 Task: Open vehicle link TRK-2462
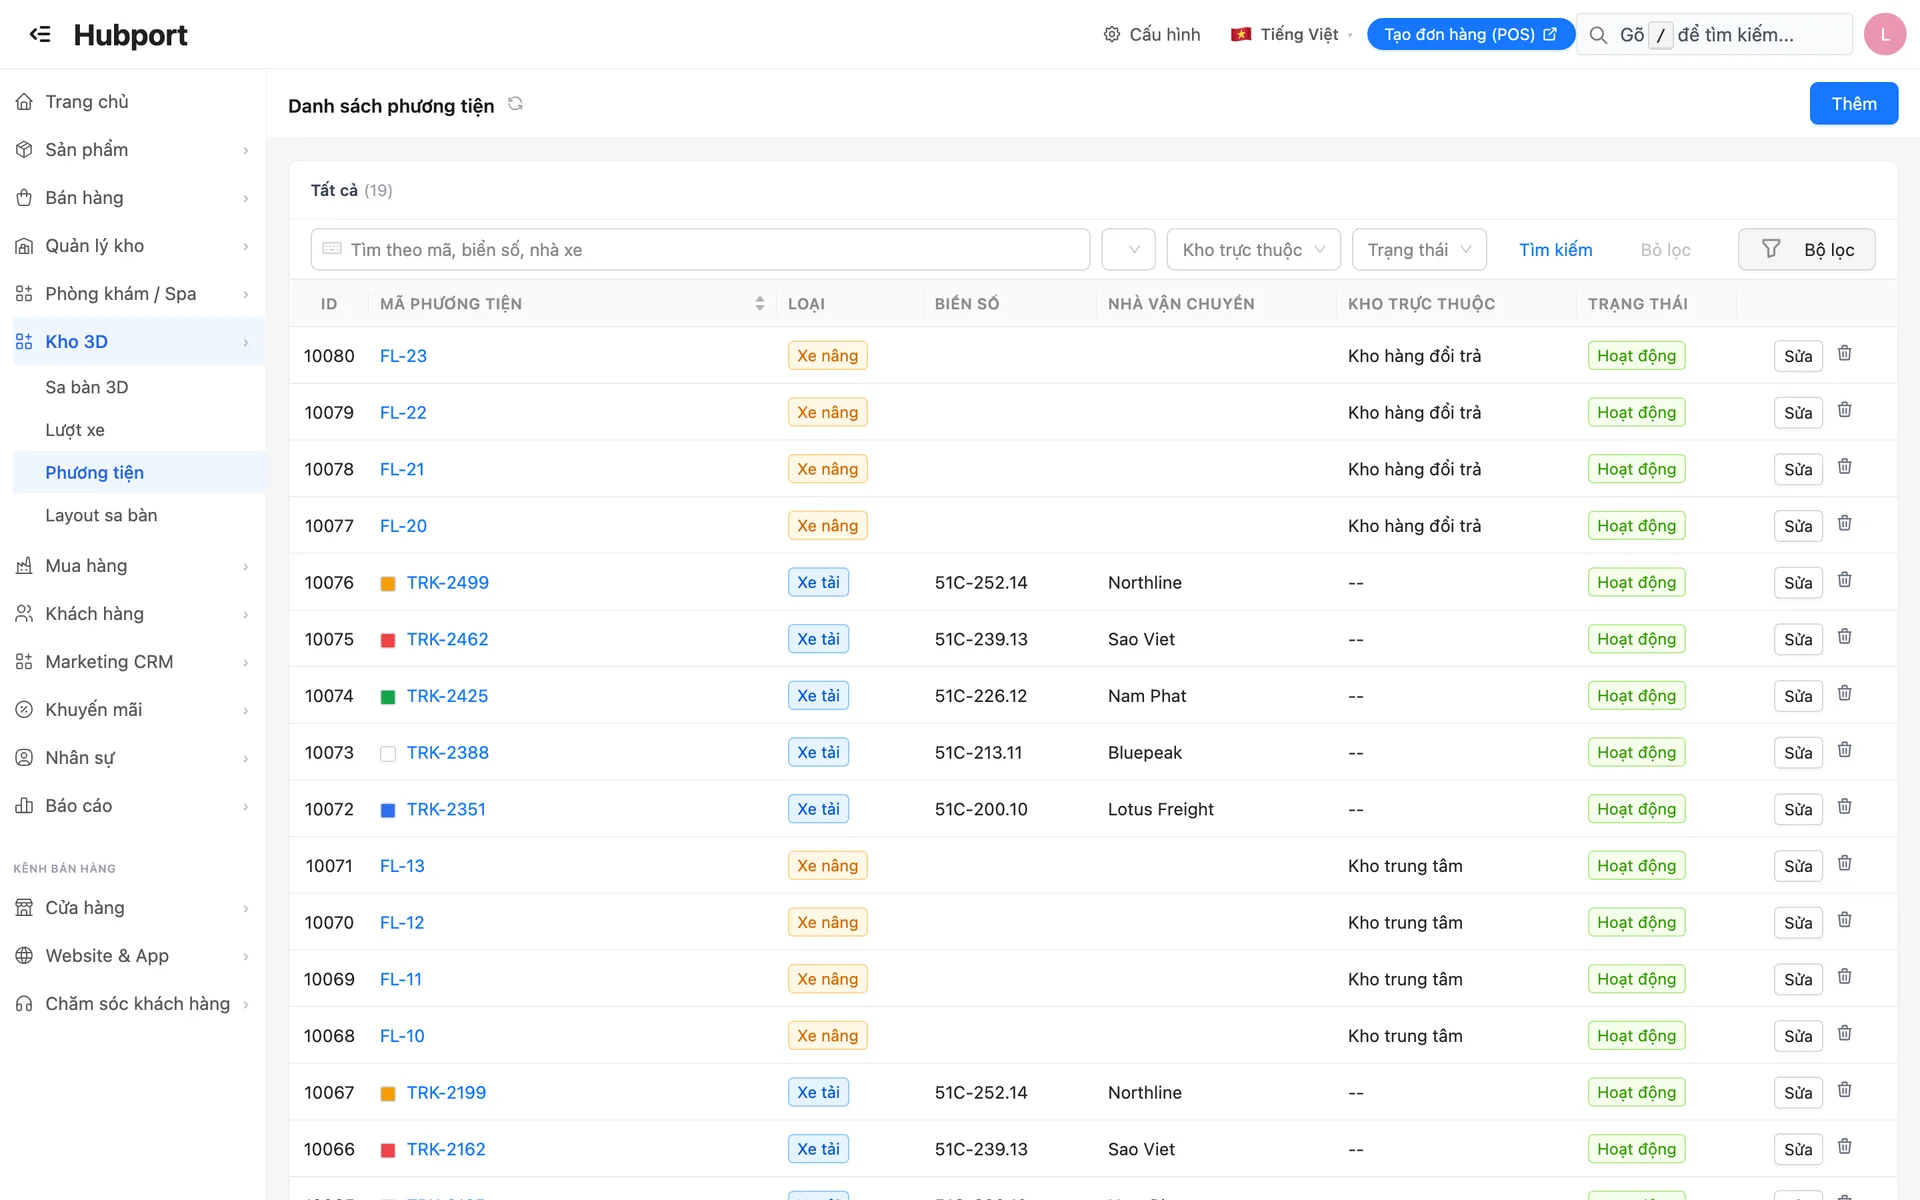(x=447, y=639)
